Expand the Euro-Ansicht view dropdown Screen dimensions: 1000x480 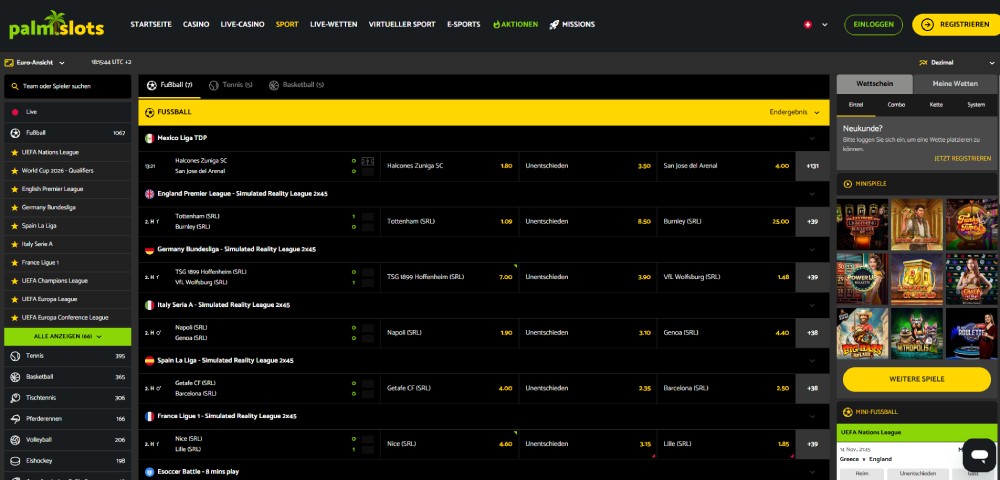click(39, 62)
